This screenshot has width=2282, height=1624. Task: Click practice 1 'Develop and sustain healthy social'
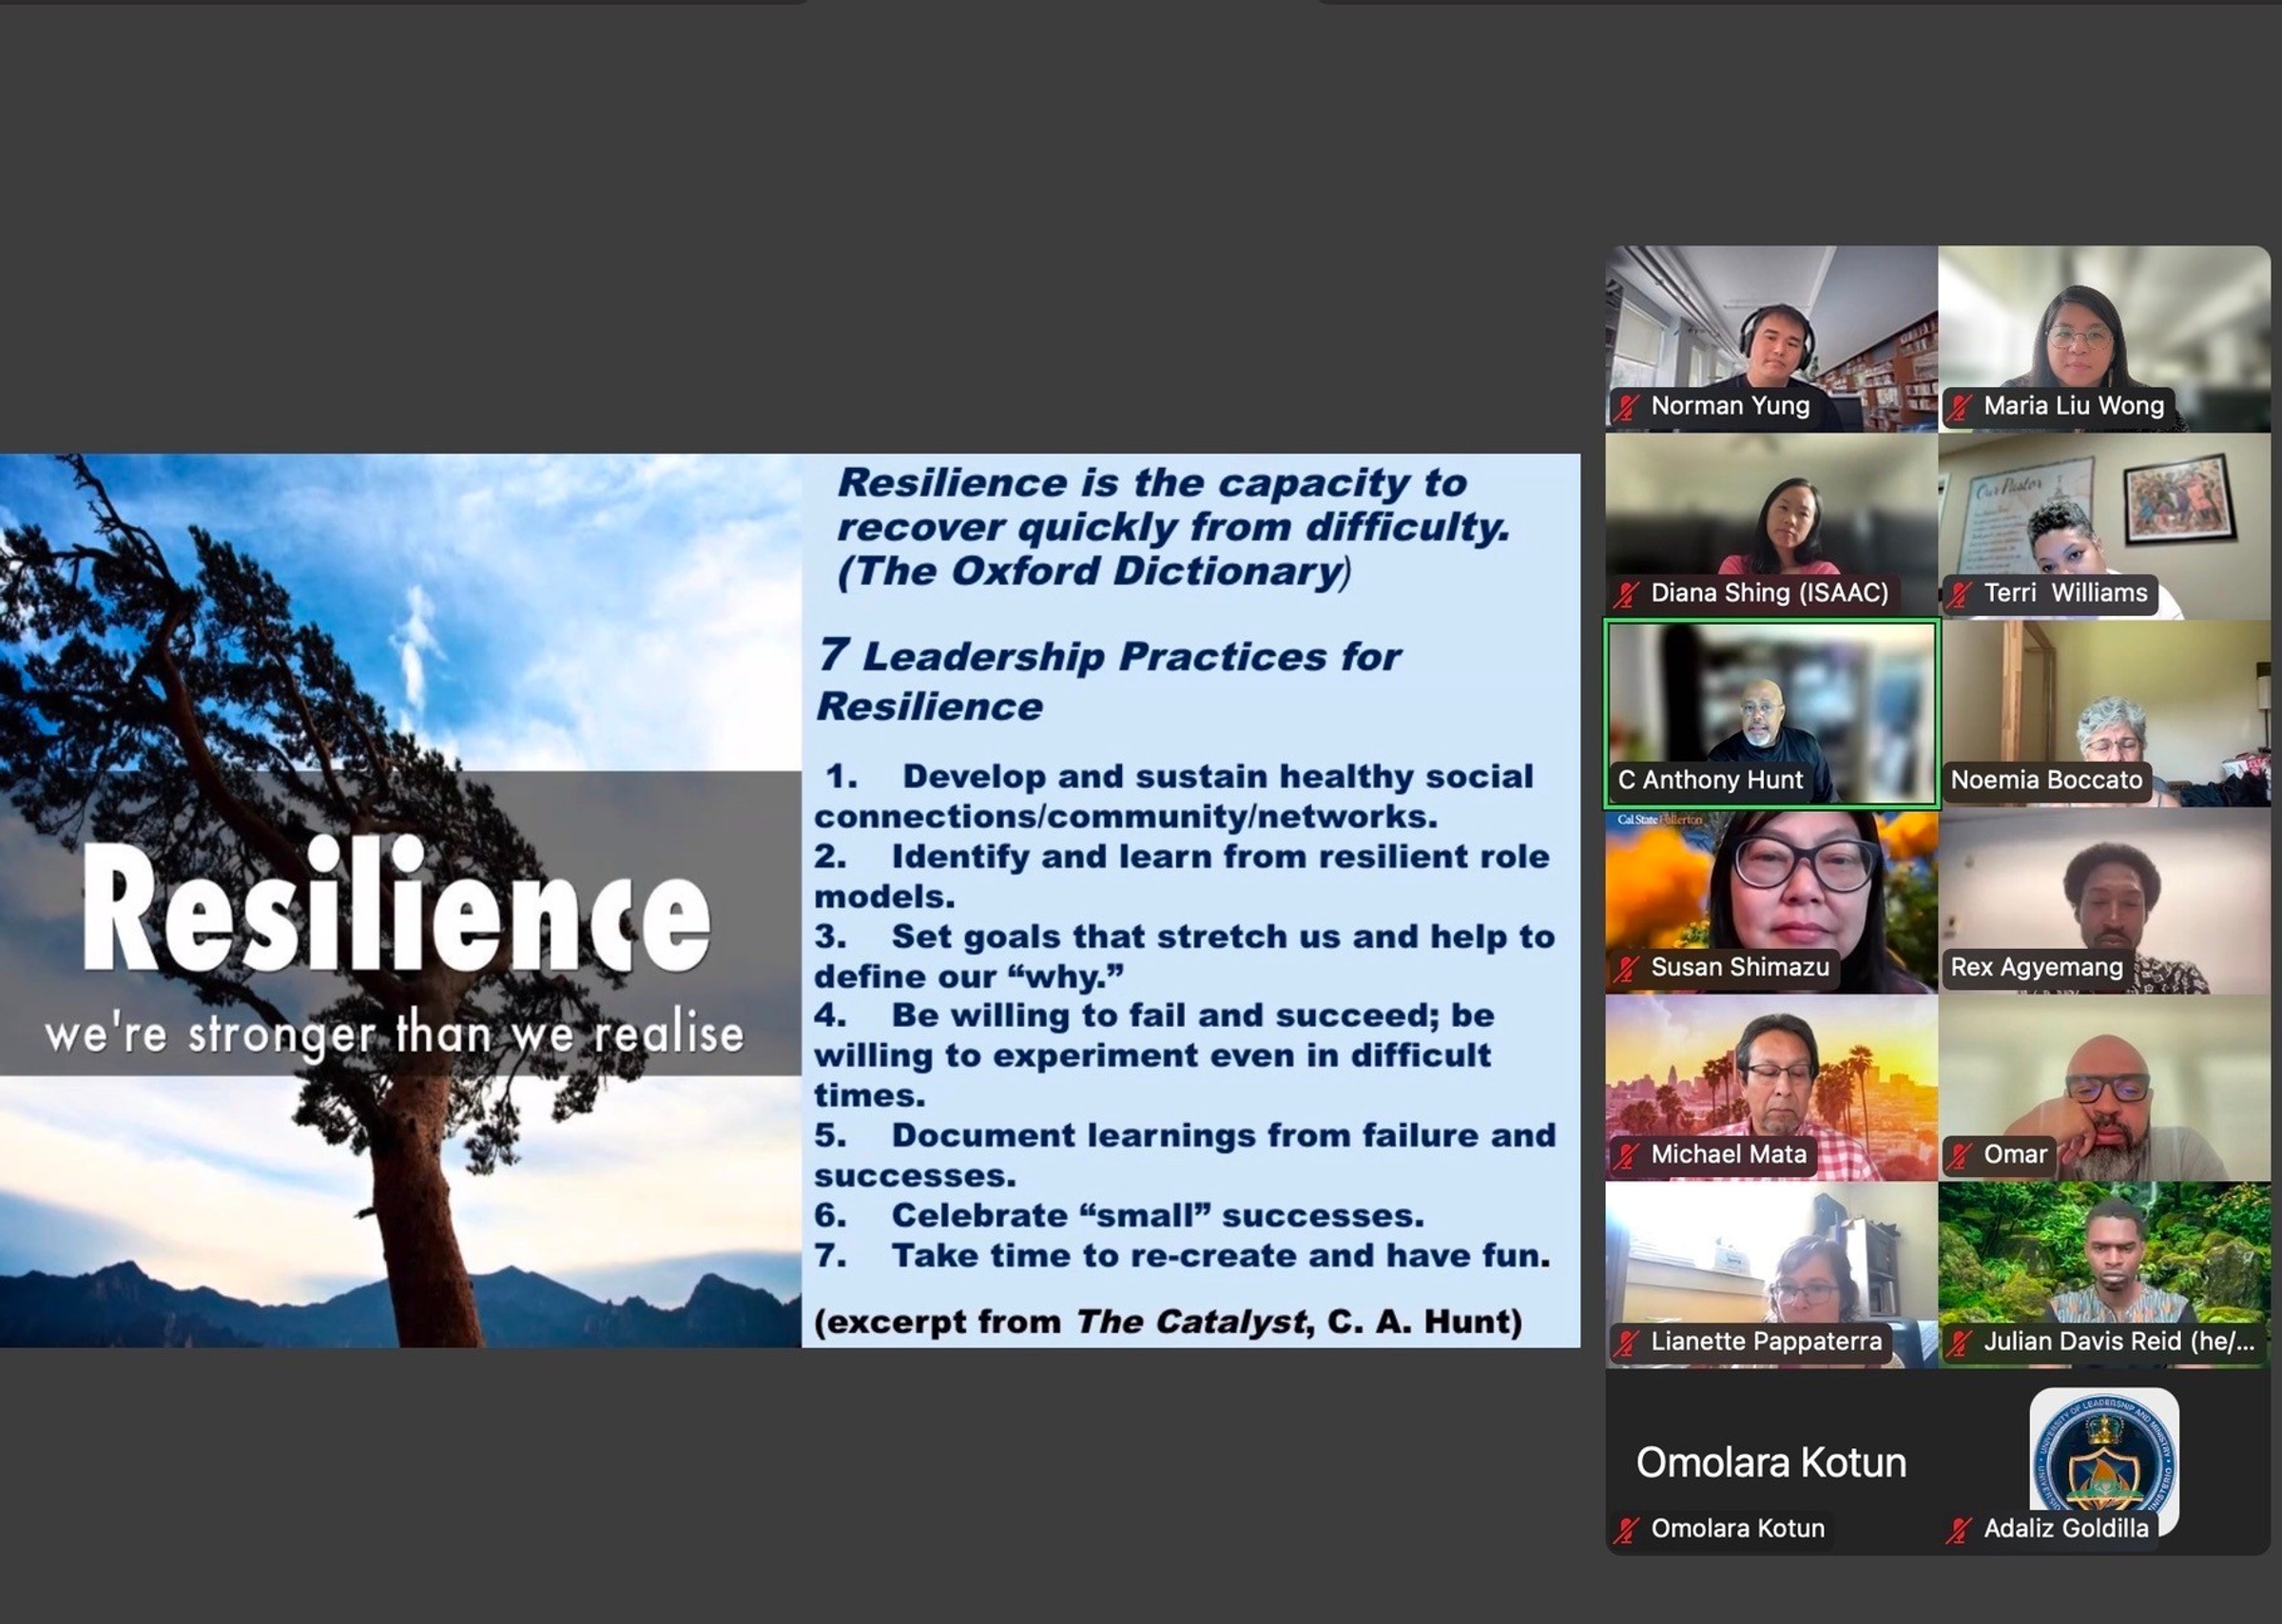(x=1174, y=796)
